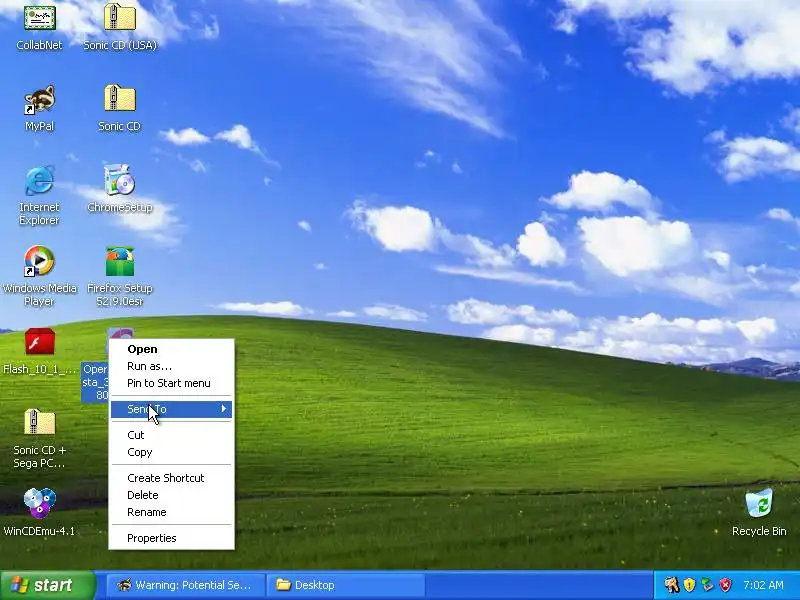This screenshot has height=600, width=800.
Task: Choose Pin to Start menu entry
Action: coord(171,383)
